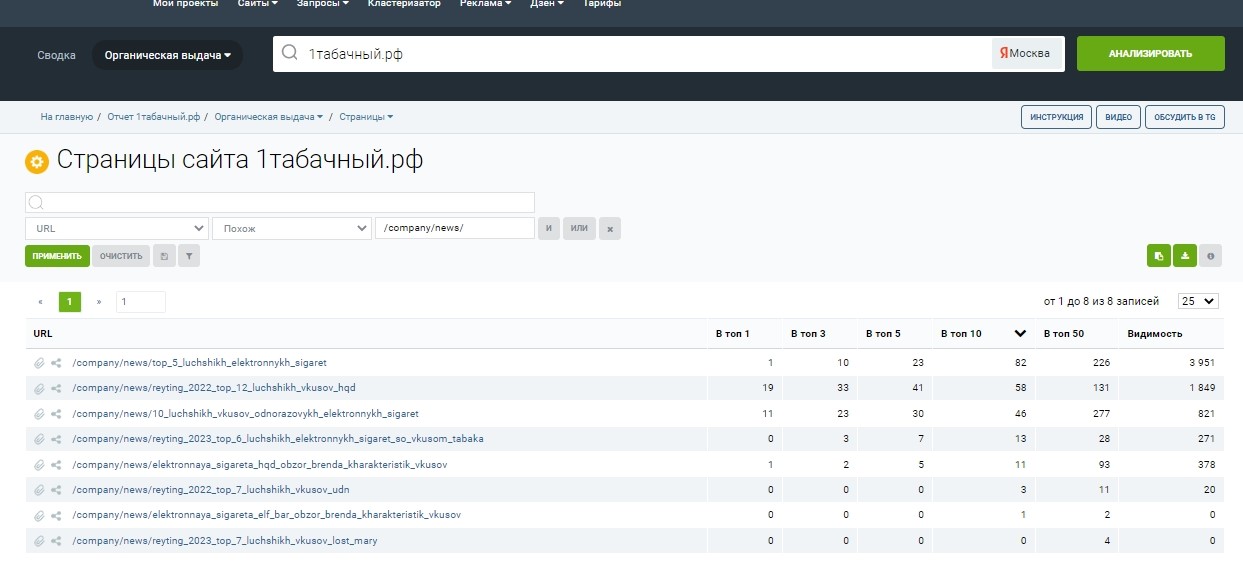Click paperclip icon for 10_luchshikh_vkusov_odnorazovykh row
The image size is (1243, 568).
tap(39, 414)
